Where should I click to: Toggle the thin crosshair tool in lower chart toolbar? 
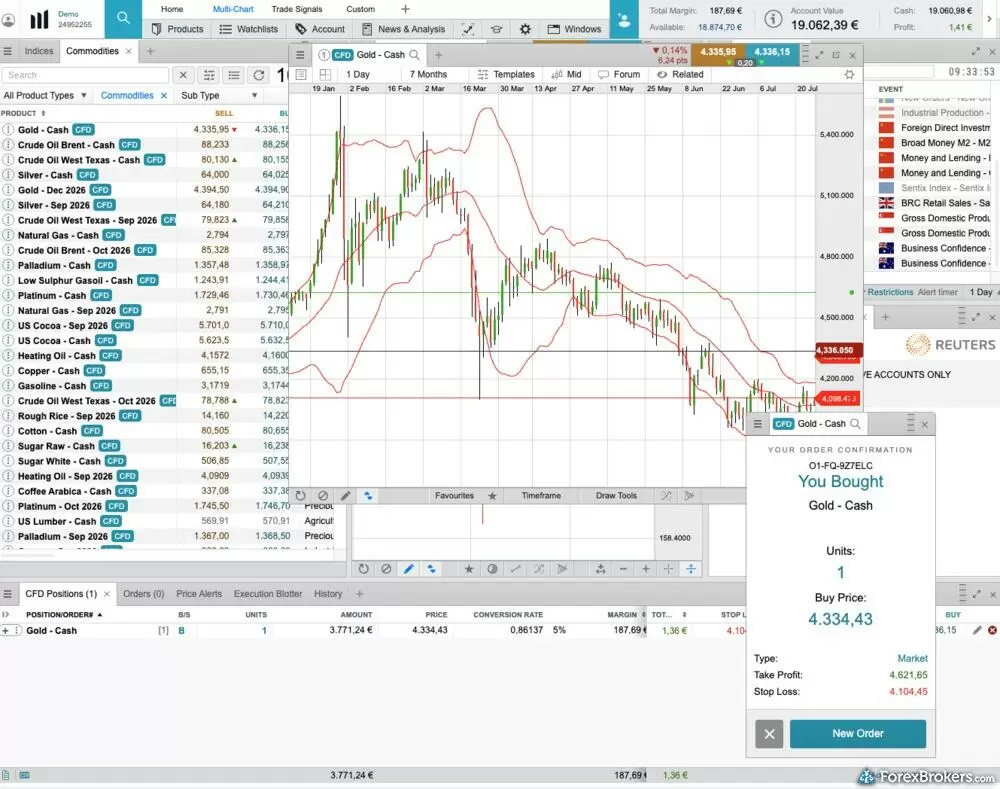point(668,569)
